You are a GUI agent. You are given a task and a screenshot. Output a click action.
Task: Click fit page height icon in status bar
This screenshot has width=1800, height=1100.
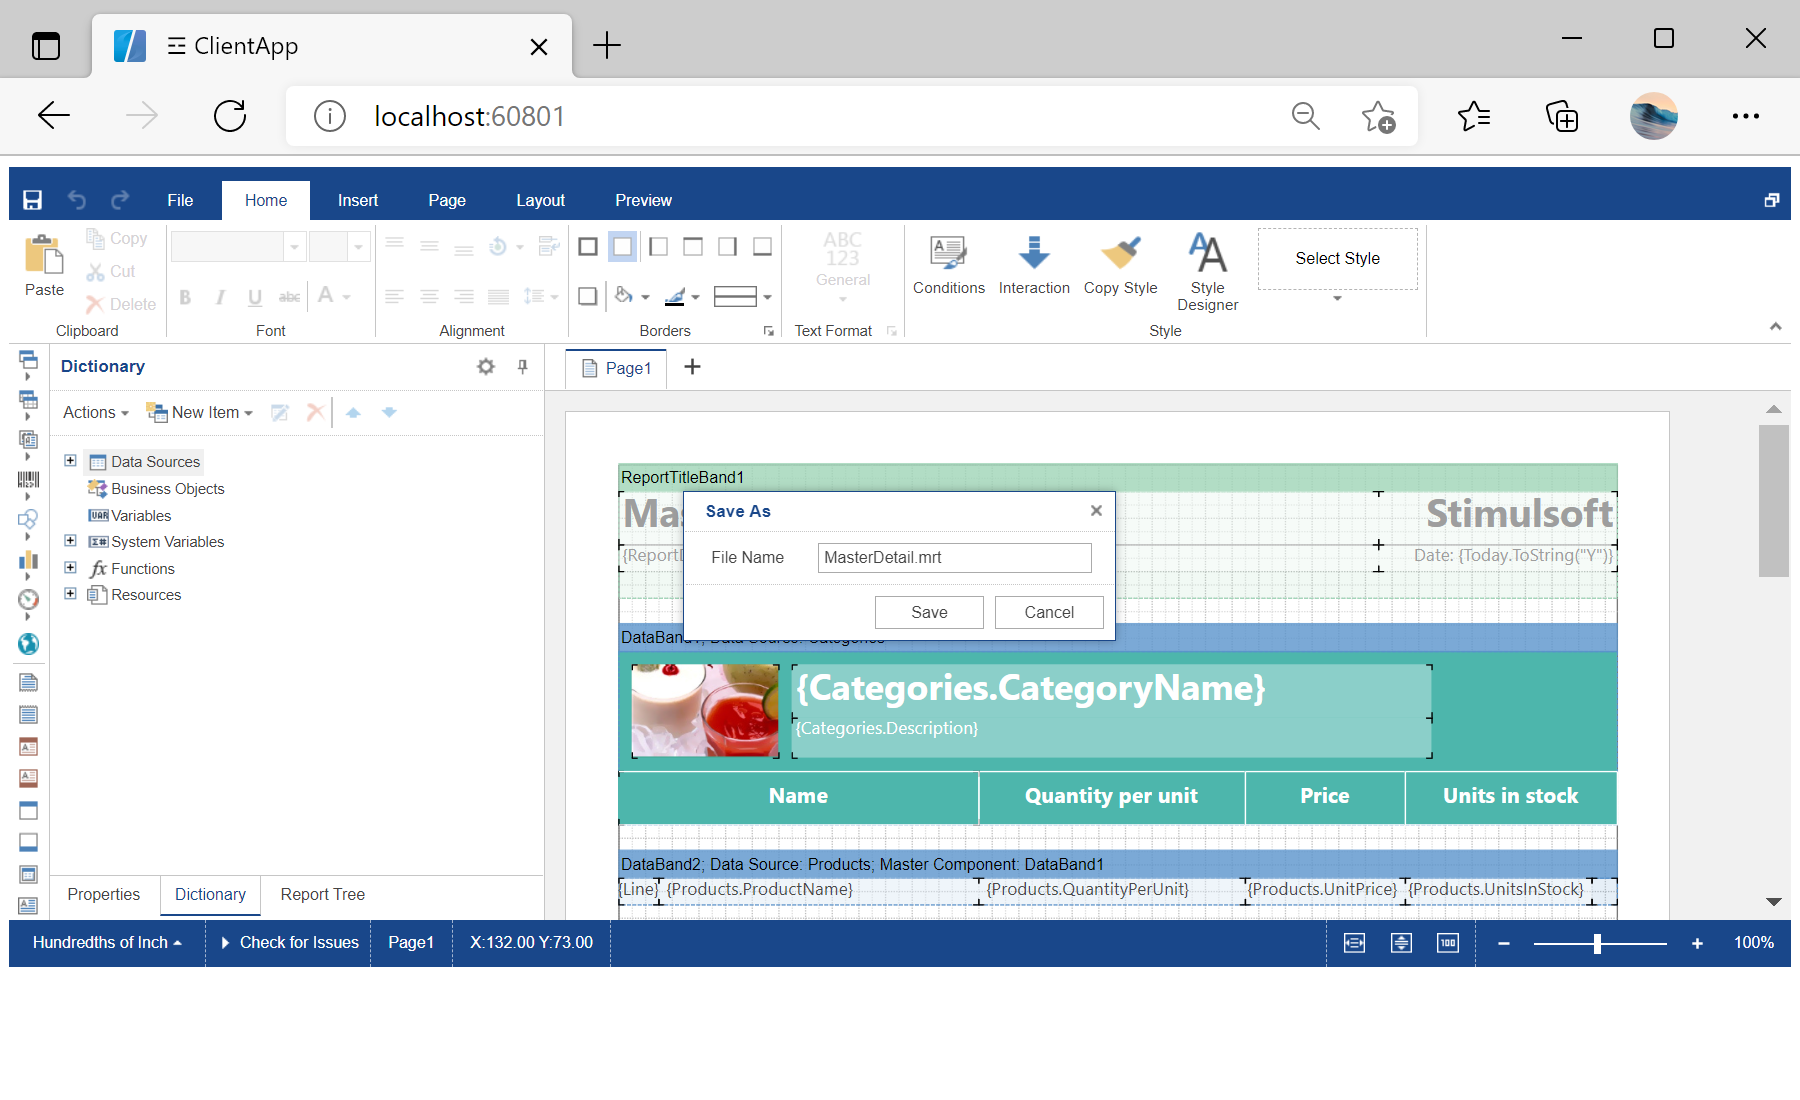click(x=1401, y=943)
